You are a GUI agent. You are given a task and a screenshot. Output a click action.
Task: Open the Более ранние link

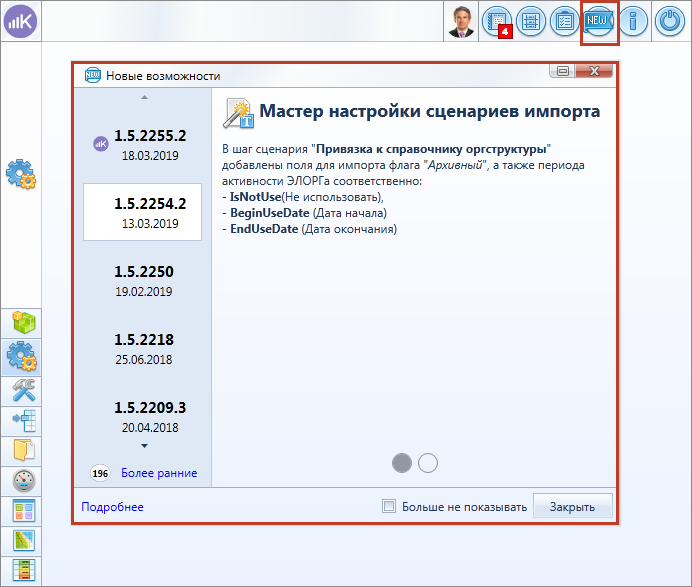[159, 473]
